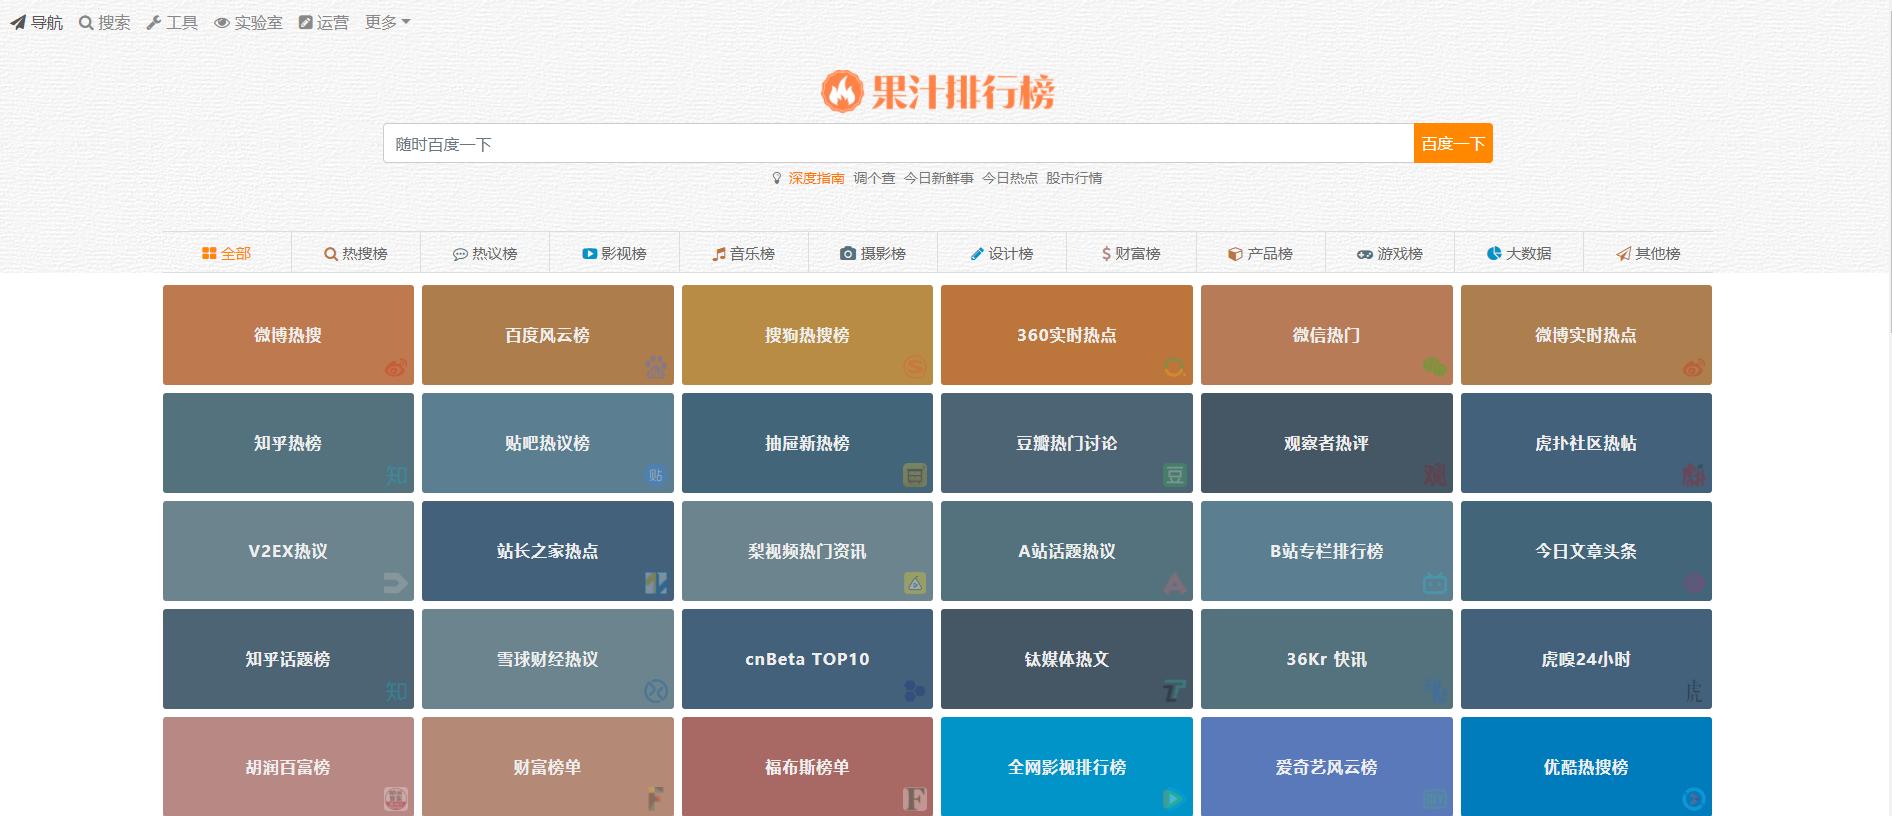Focus the 随时百度一下 search box
1892x816 pixels.
898,144
